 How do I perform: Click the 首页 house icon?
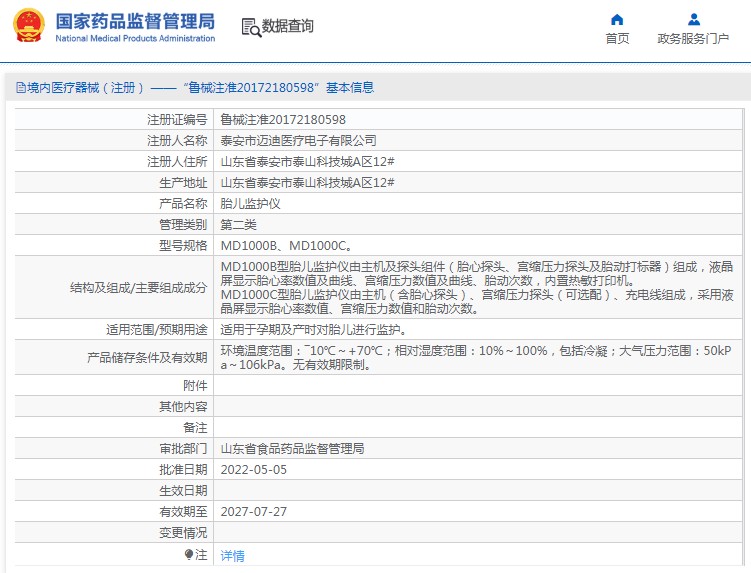tap(617, 19)
